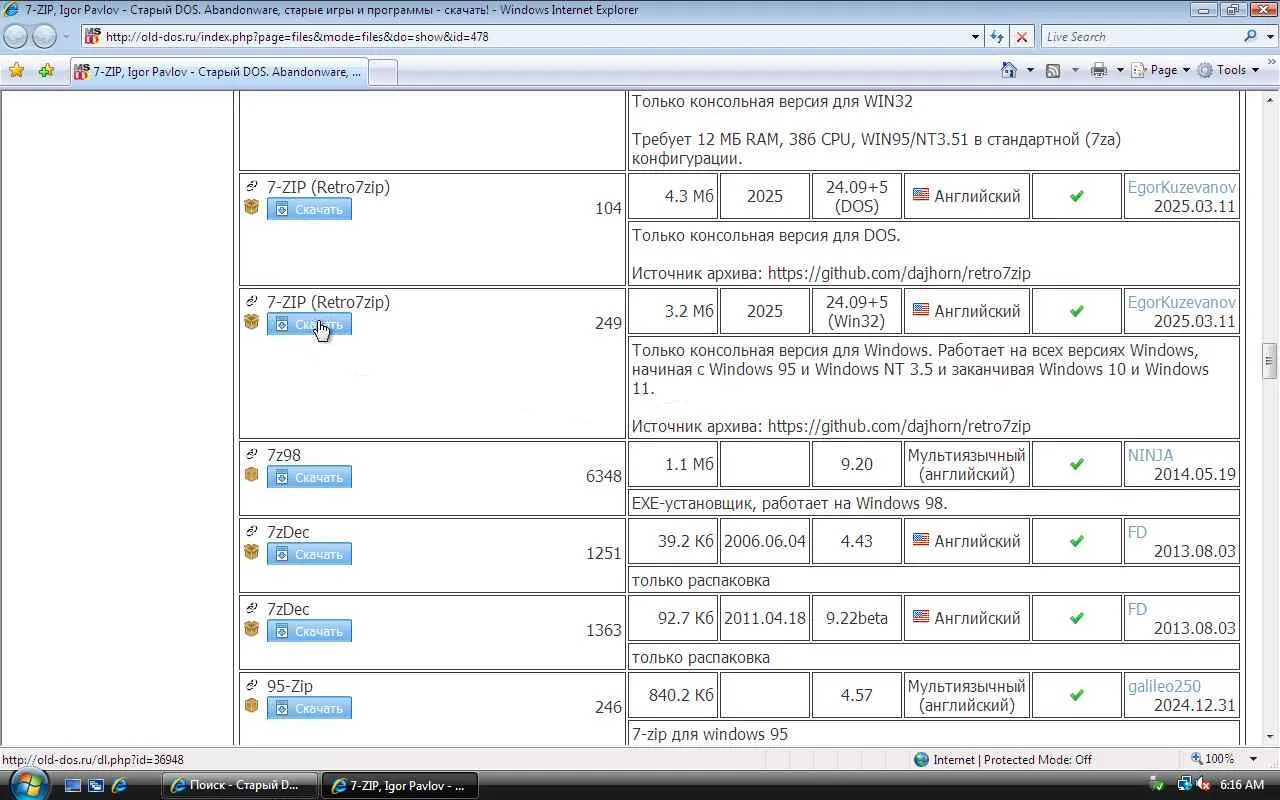Click the muted volume tray icon
This screenshot has height=800, width=1280.
[x=1204, y=785]
